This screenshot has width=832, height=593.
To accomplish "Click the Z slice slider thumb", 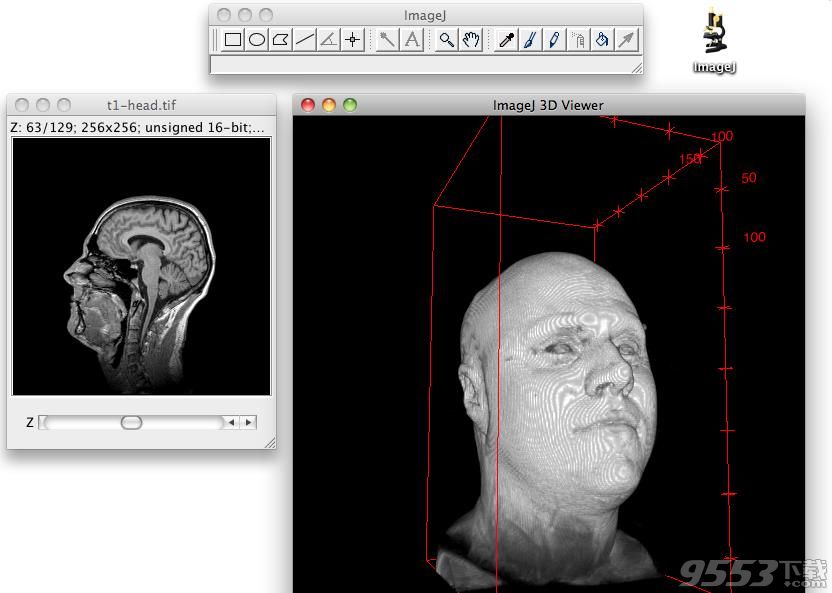I will tap(131, 423).
